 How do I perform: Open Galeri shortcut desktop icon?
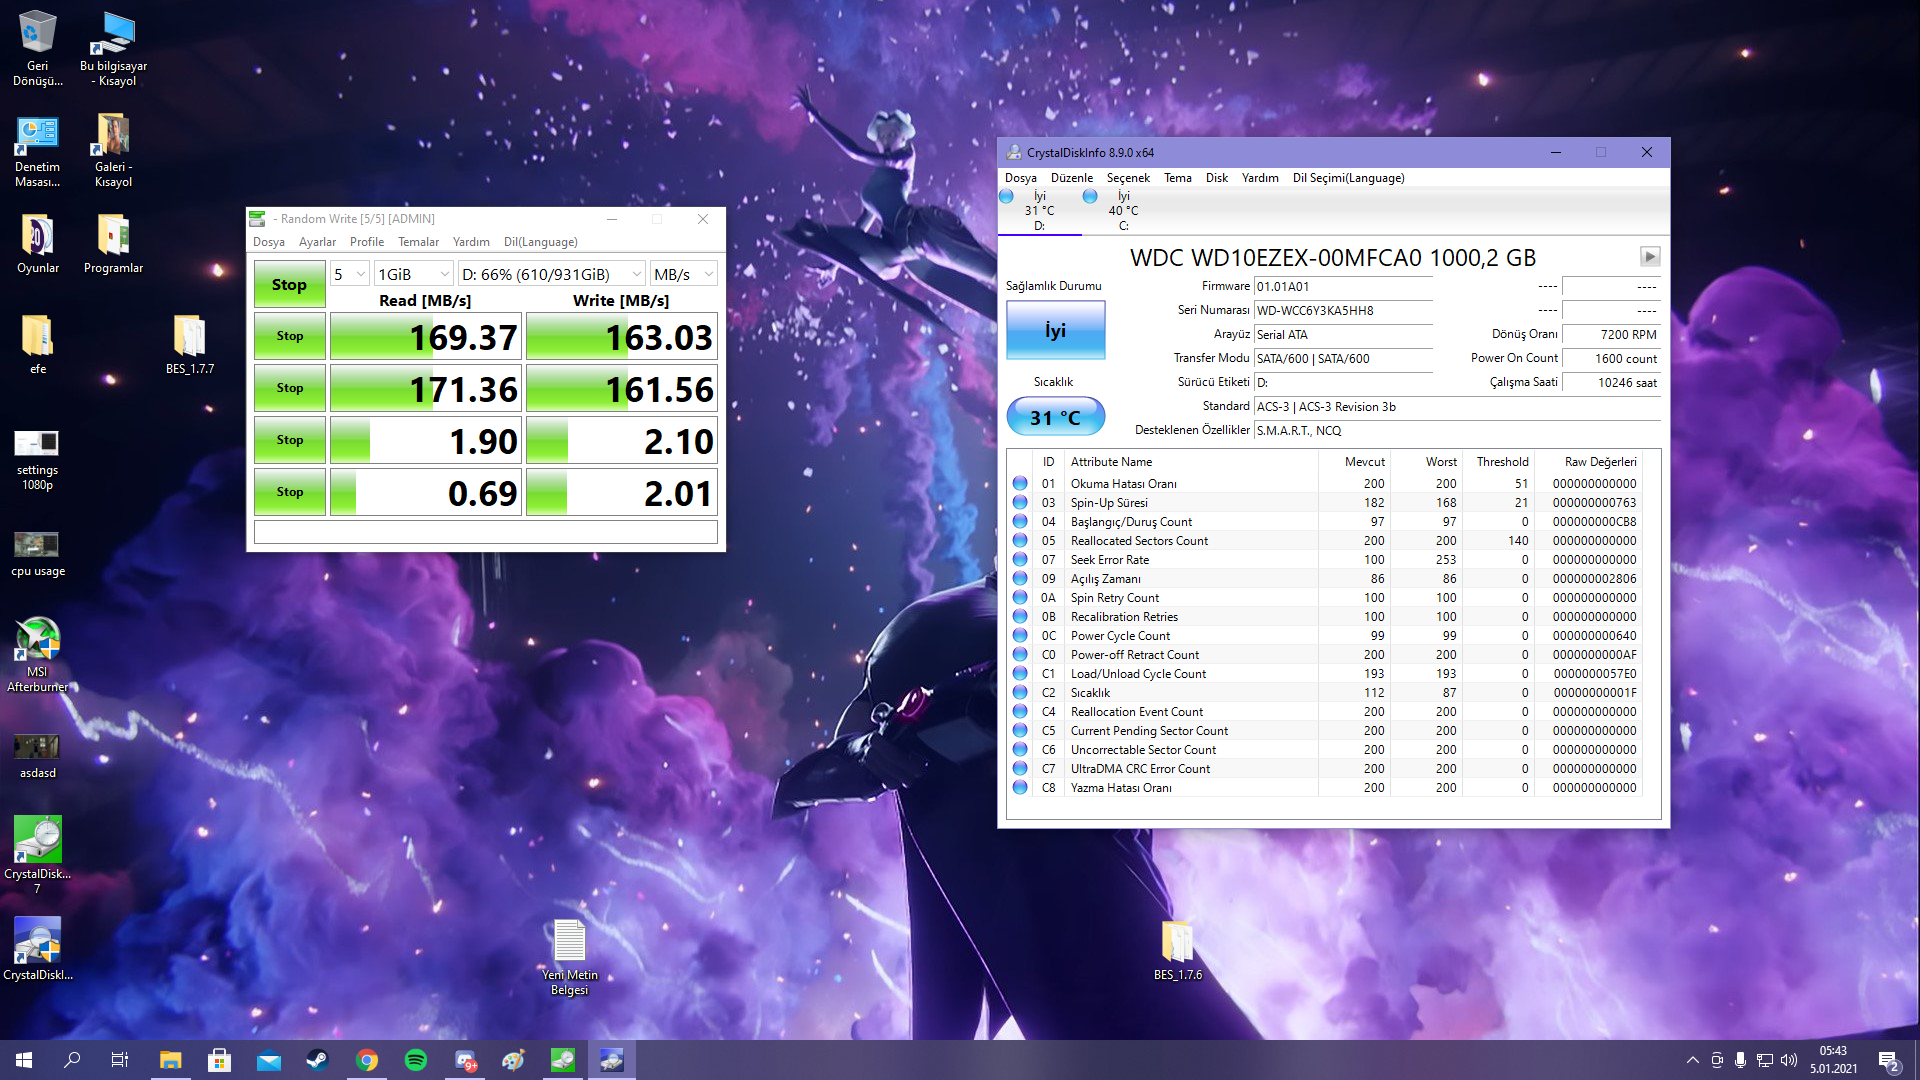pos(113,150)
